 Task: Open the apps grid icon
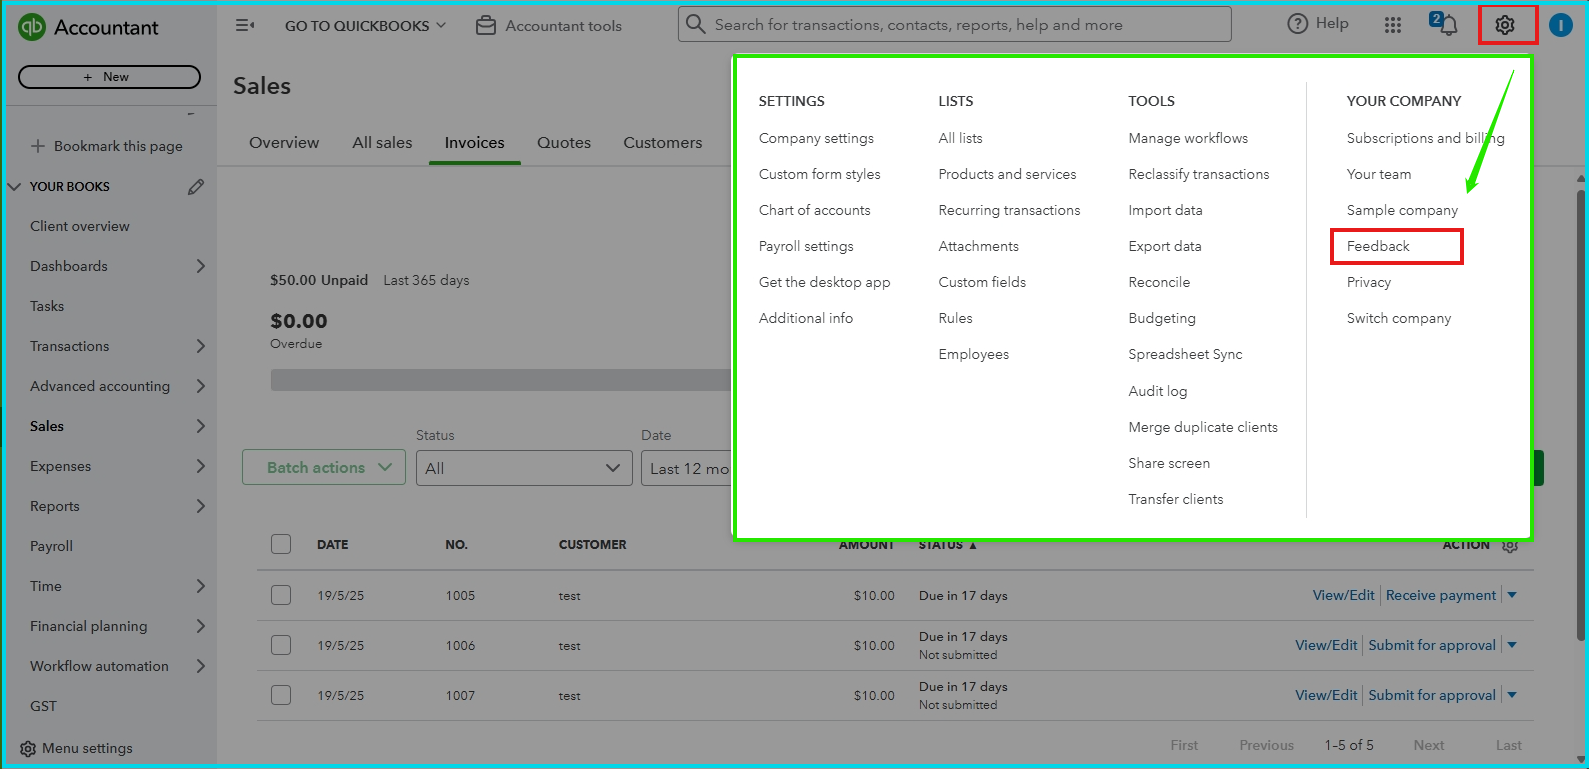1392,25
